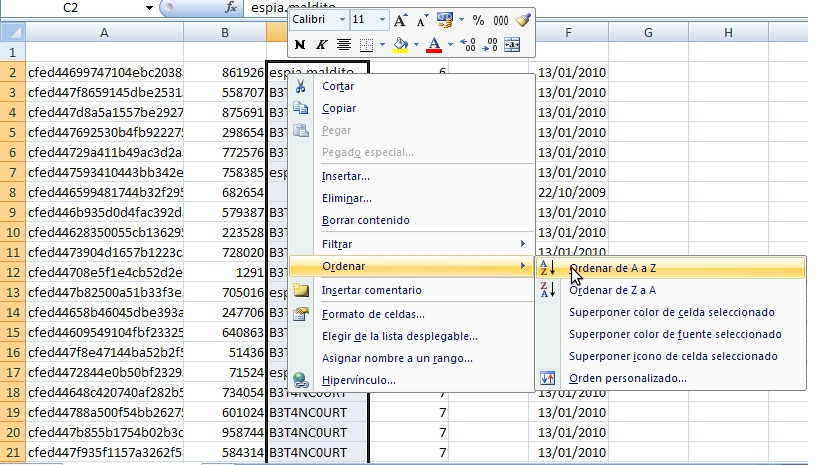
Task: Expand the Filtrar submenu
Action: tap(411, 244)
